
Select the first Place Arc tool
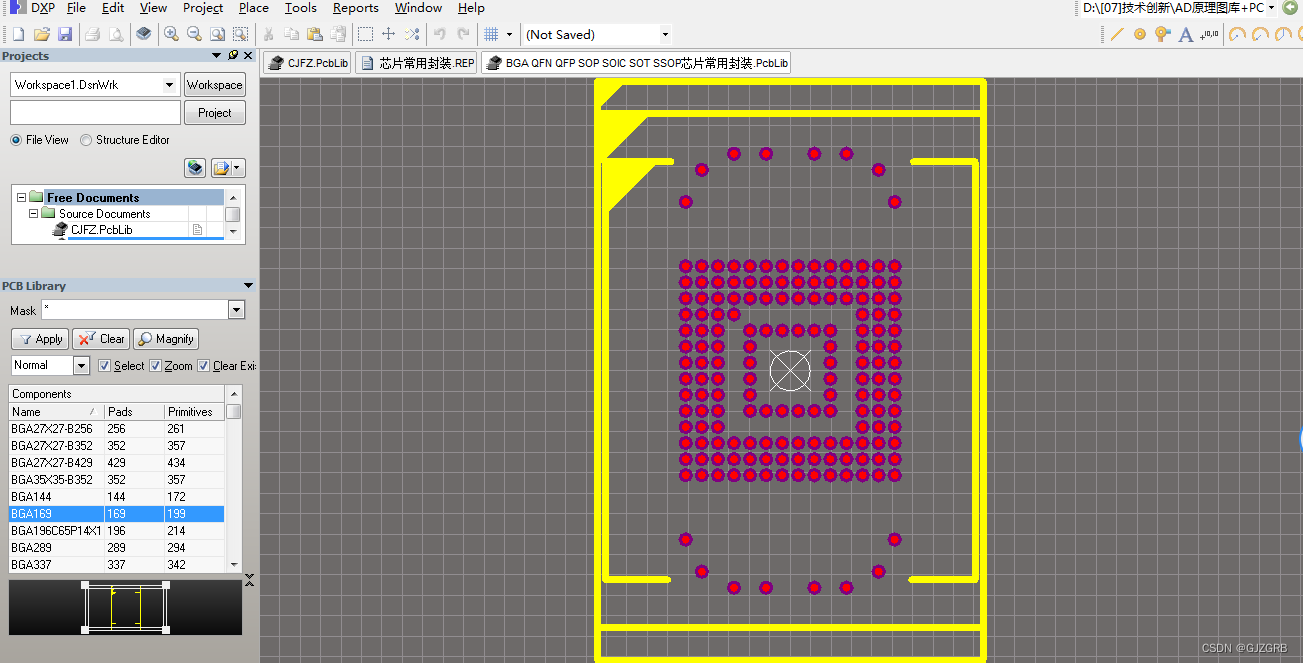coord(1238,34)
